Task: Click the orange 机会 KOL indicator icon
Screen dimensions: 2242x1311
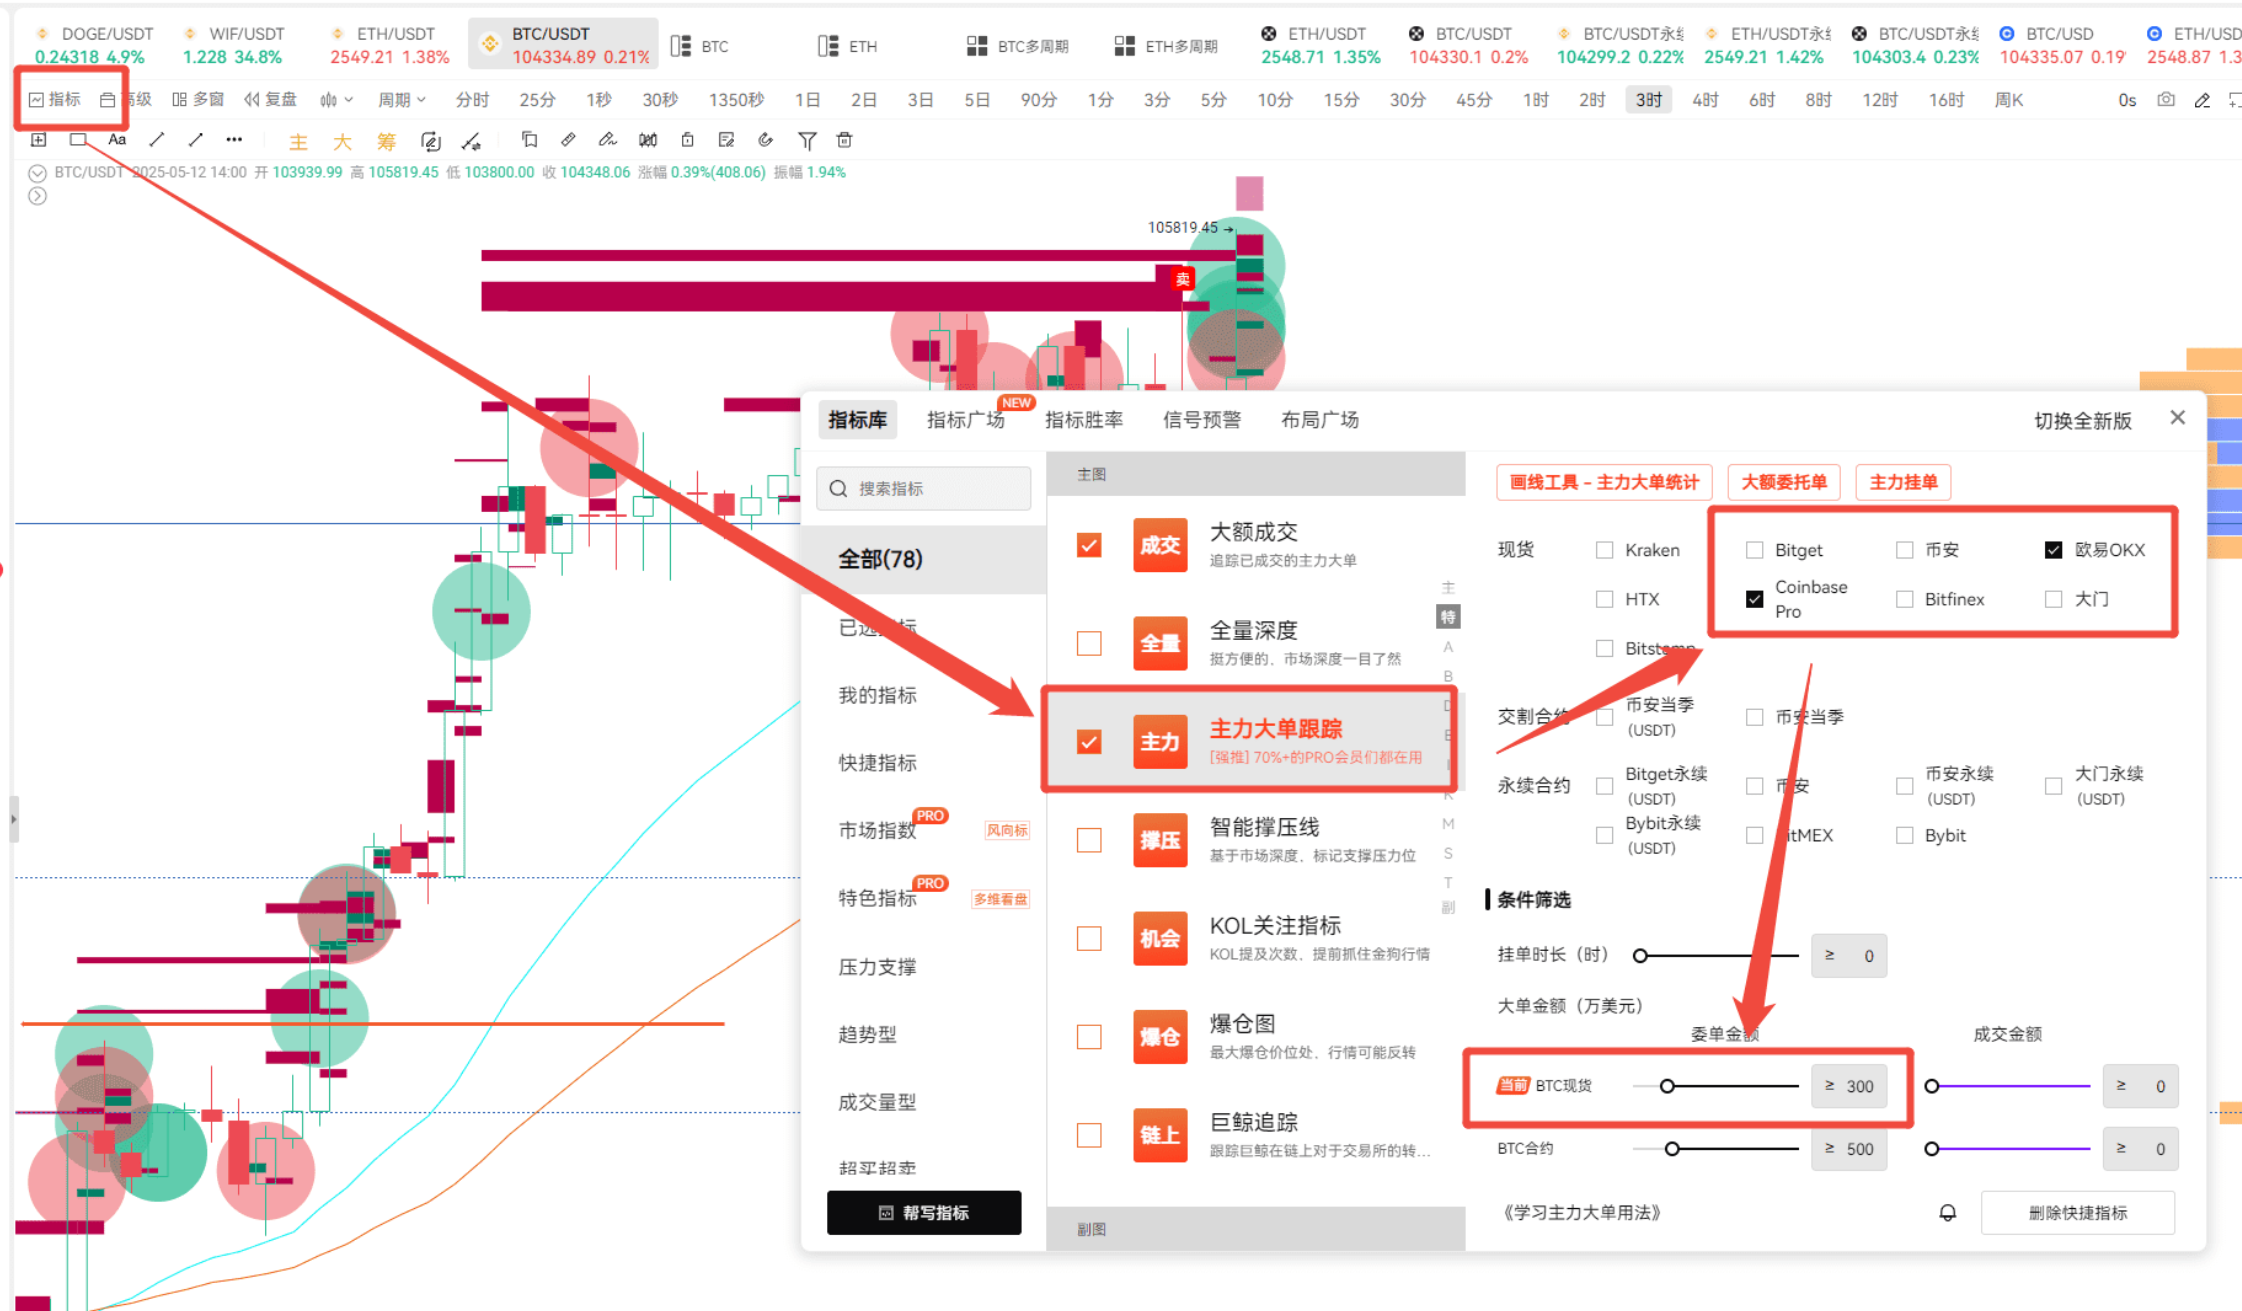Action: pyautogui.click(x=1160, y=938)
